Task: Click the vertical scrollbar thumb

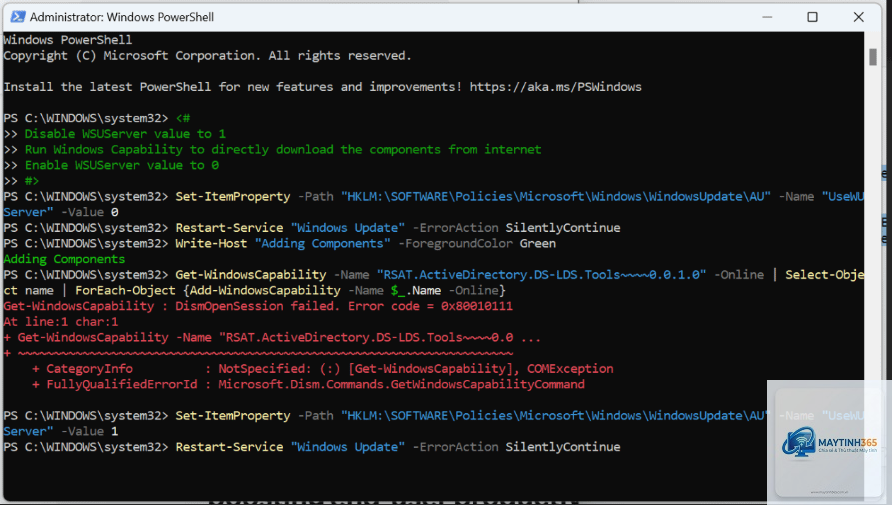Action: 873,57
